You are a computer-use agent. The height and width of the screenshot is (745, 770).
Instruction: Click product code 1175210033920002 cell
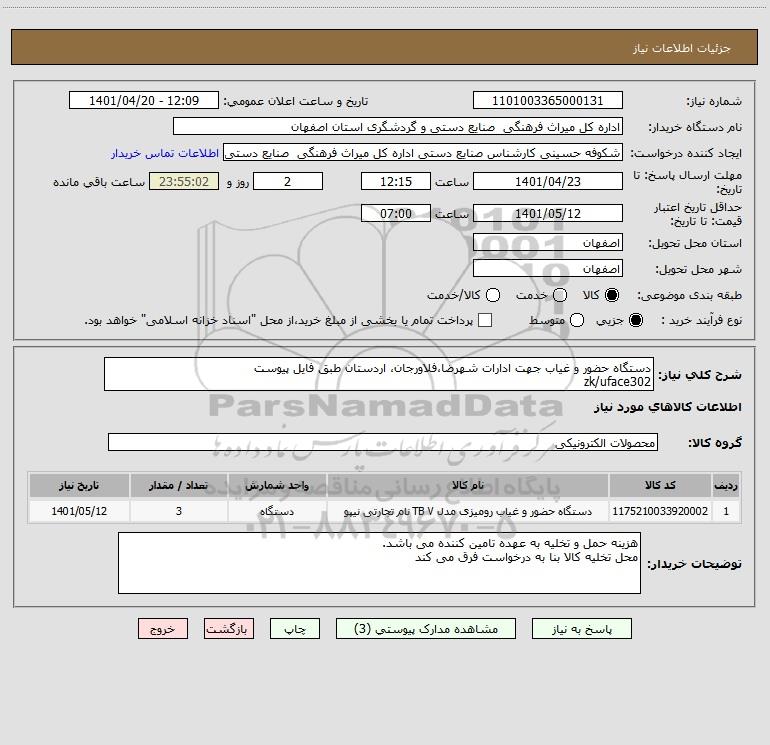click(x=660, y=511)
